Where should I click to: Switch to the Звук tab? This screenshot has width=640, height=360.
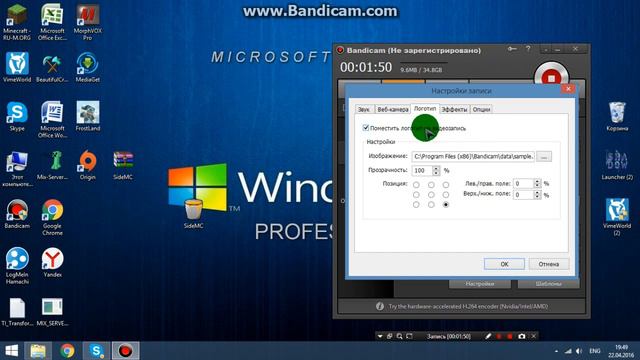point(364,109)
